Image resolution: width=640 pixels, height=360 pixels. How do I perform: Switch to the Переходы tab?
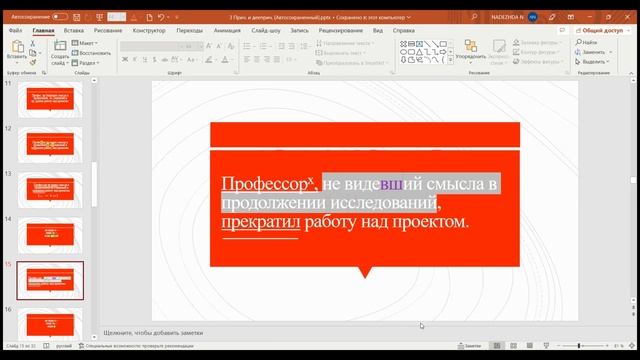[x=189, y=31]
